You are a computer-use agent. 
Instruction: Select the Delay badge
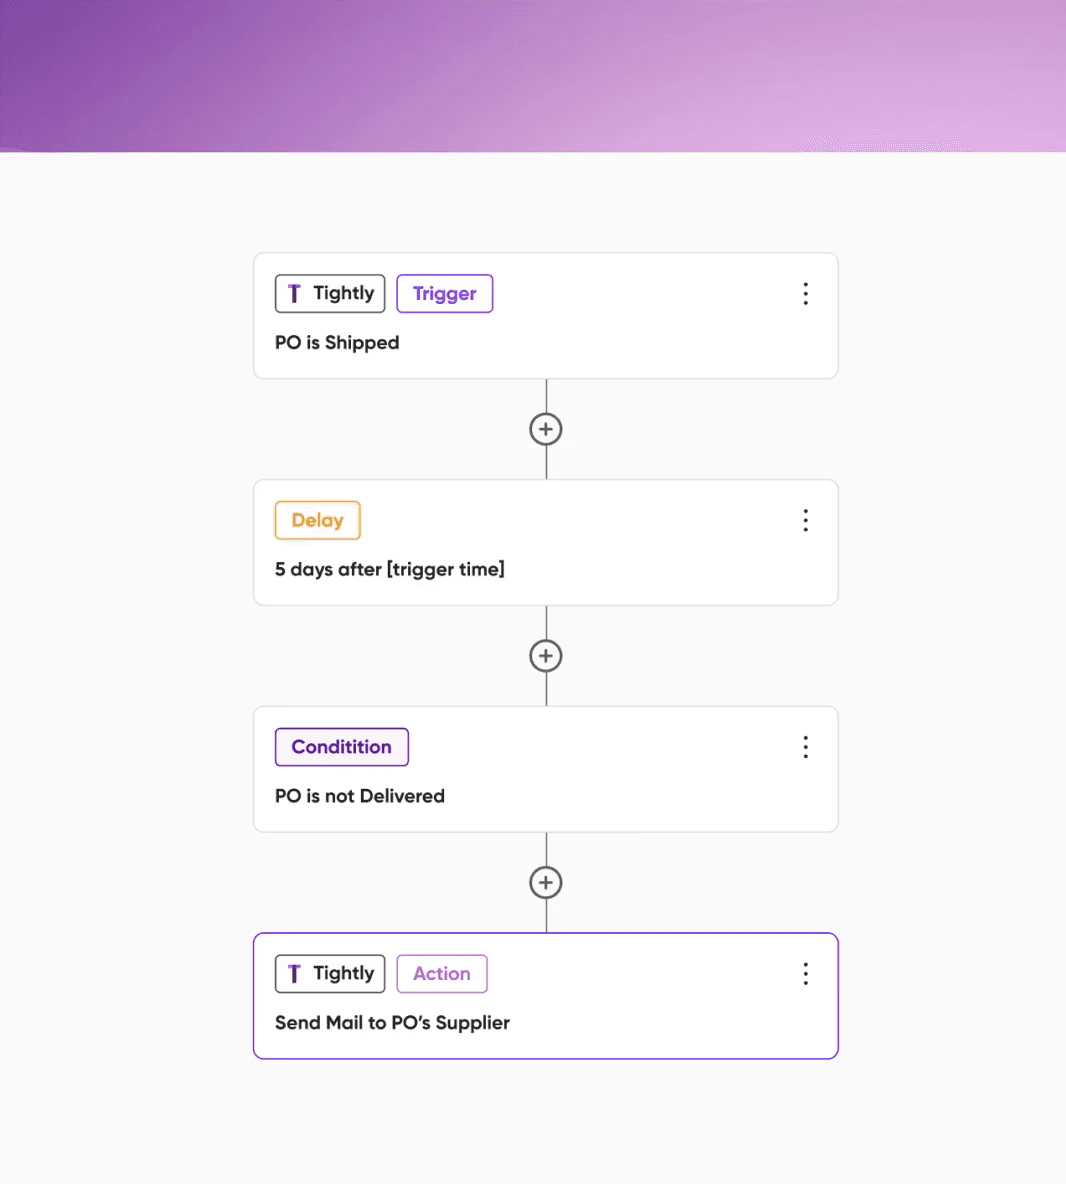point(318,520)
